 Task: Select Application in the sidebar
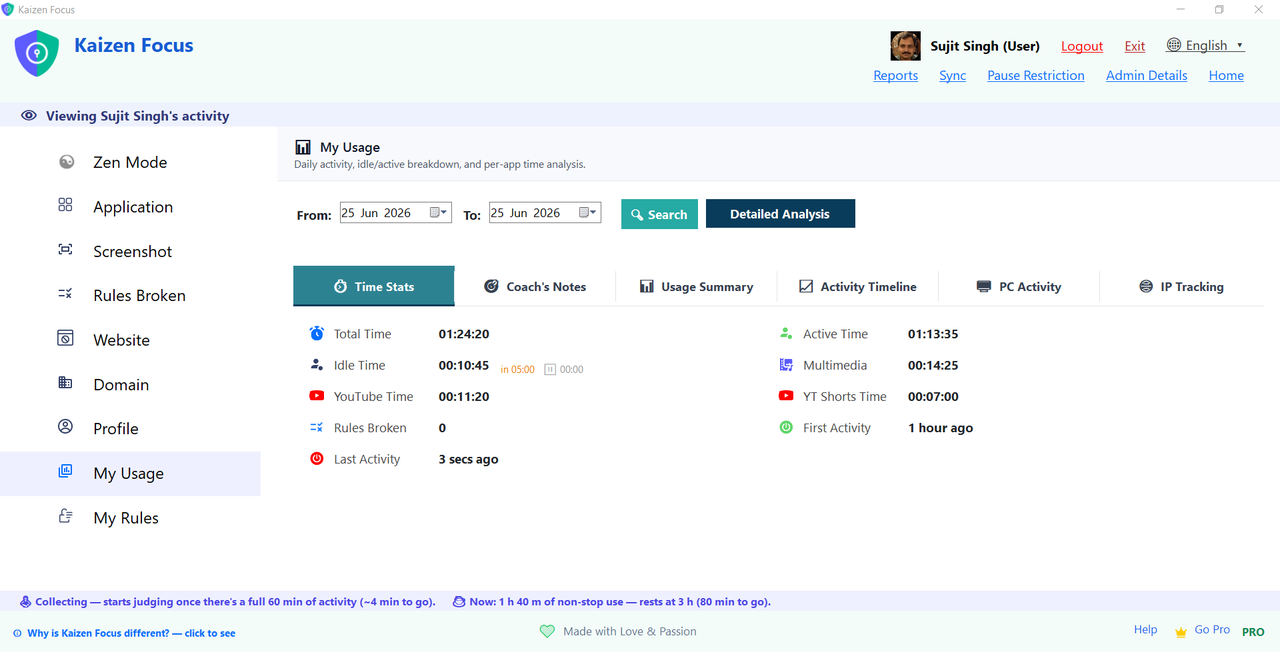tap(130, 207)
